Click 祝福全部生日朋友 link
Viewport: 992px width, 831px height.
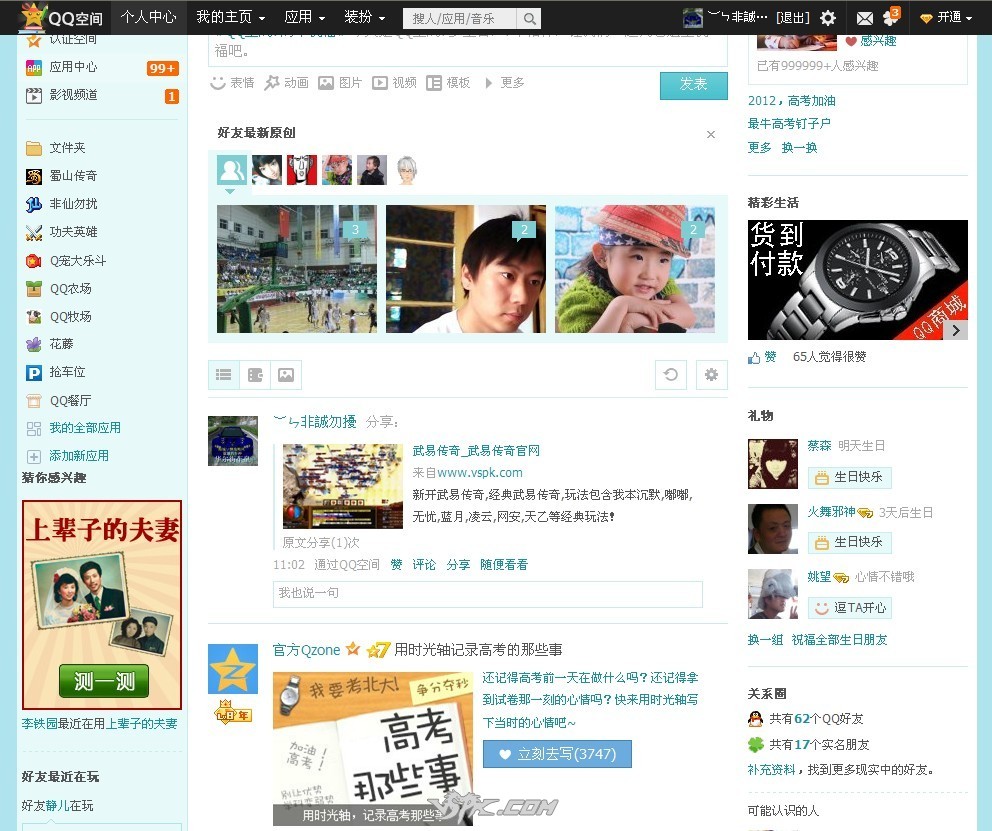[839, 640]
